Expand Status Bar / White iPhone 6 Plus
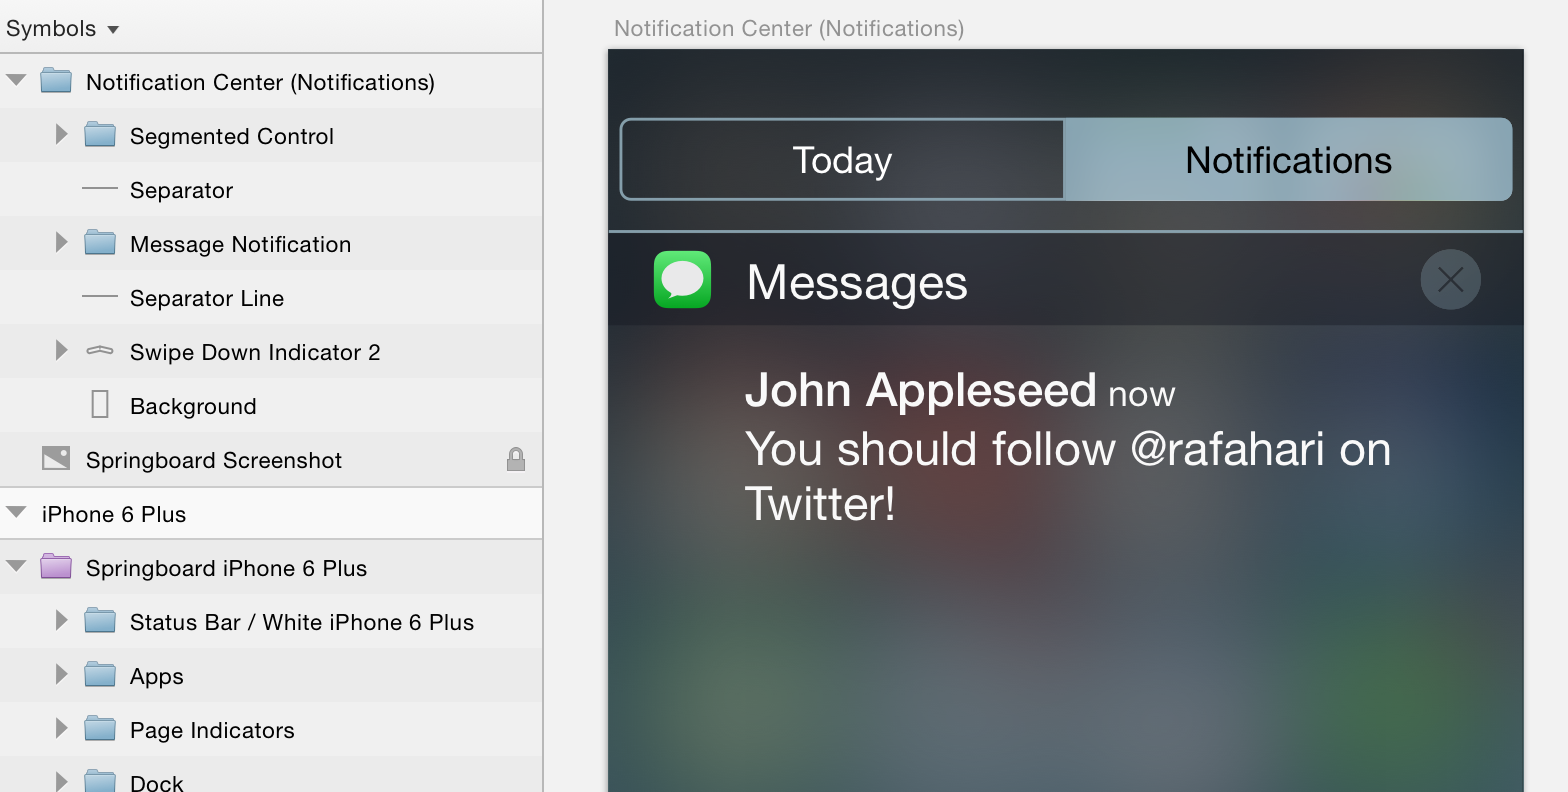 click(x=62, y=620)
